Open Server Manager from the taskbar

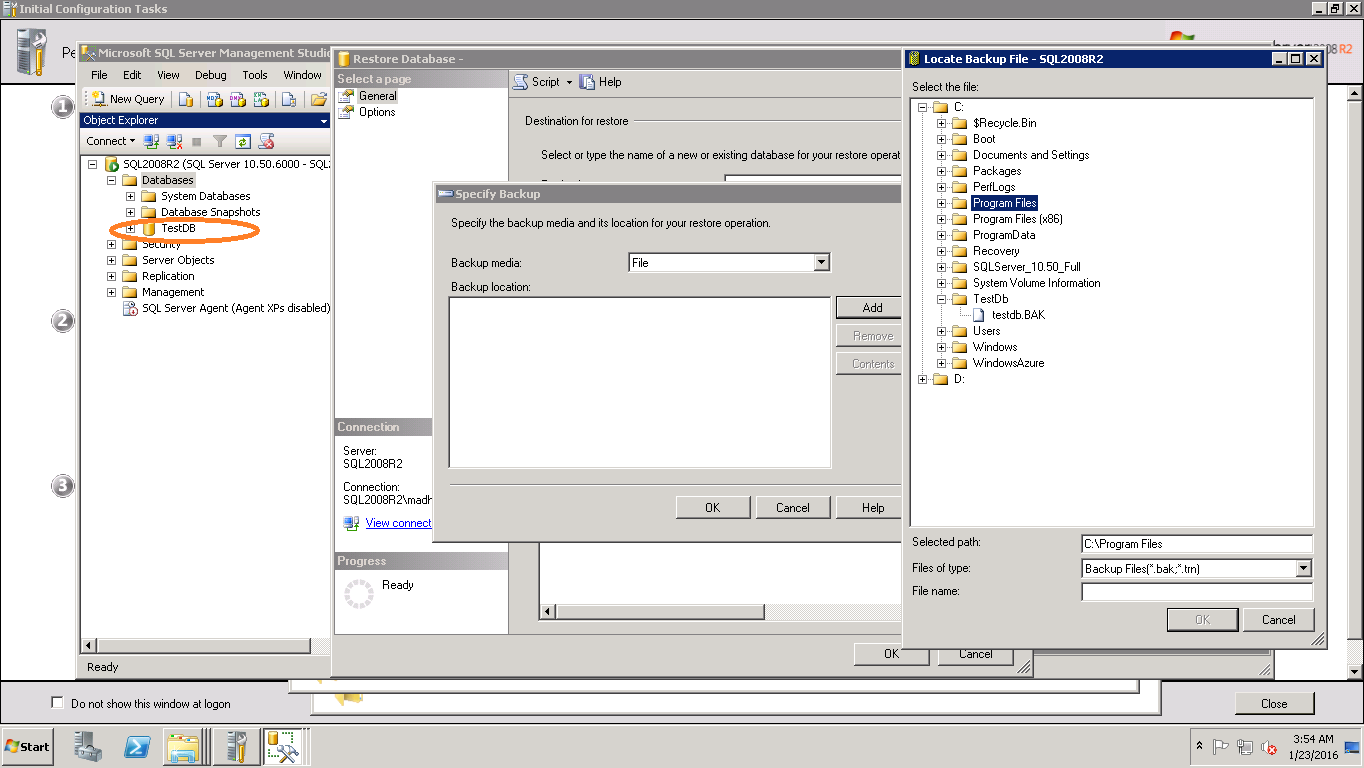[88, 747]
